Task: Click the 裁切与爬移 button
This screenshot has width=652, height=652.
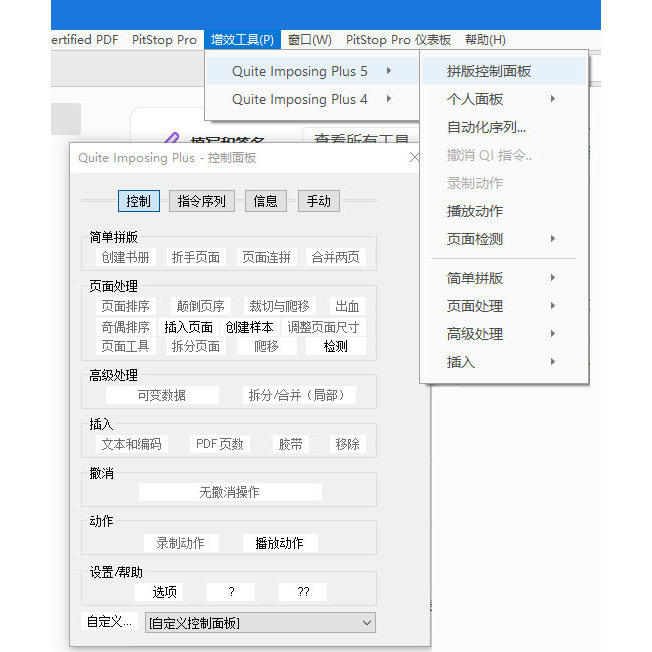Action: [x=279, y=306]
